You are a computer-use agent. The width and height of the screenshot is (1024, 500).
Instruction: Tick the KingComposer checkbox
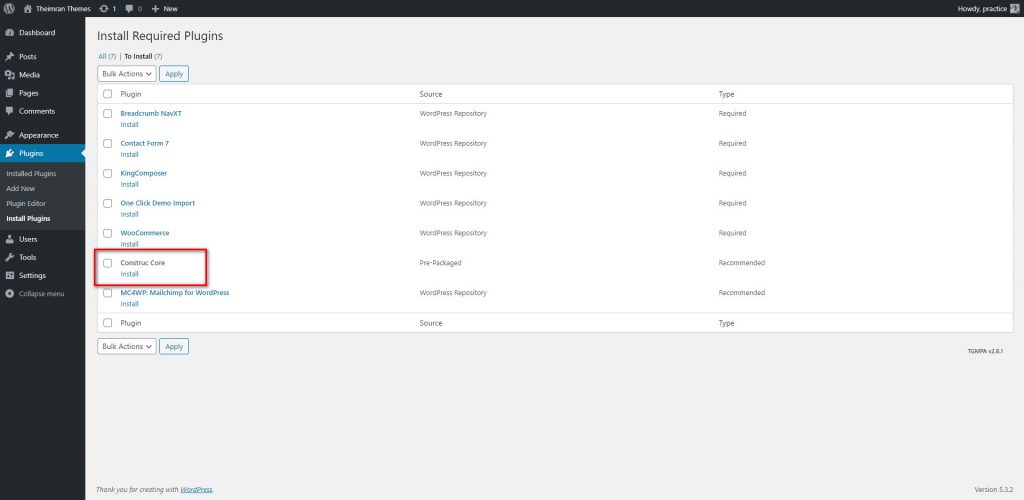point(108,174)
